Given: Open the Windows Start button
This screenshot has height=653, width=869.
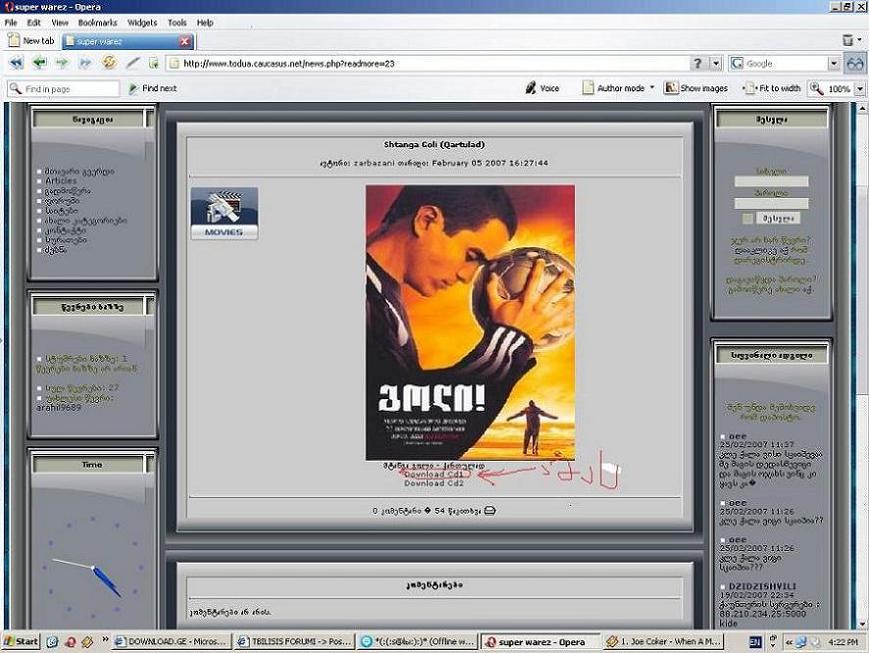Looking at the screenshot, I should click(21, 641).
